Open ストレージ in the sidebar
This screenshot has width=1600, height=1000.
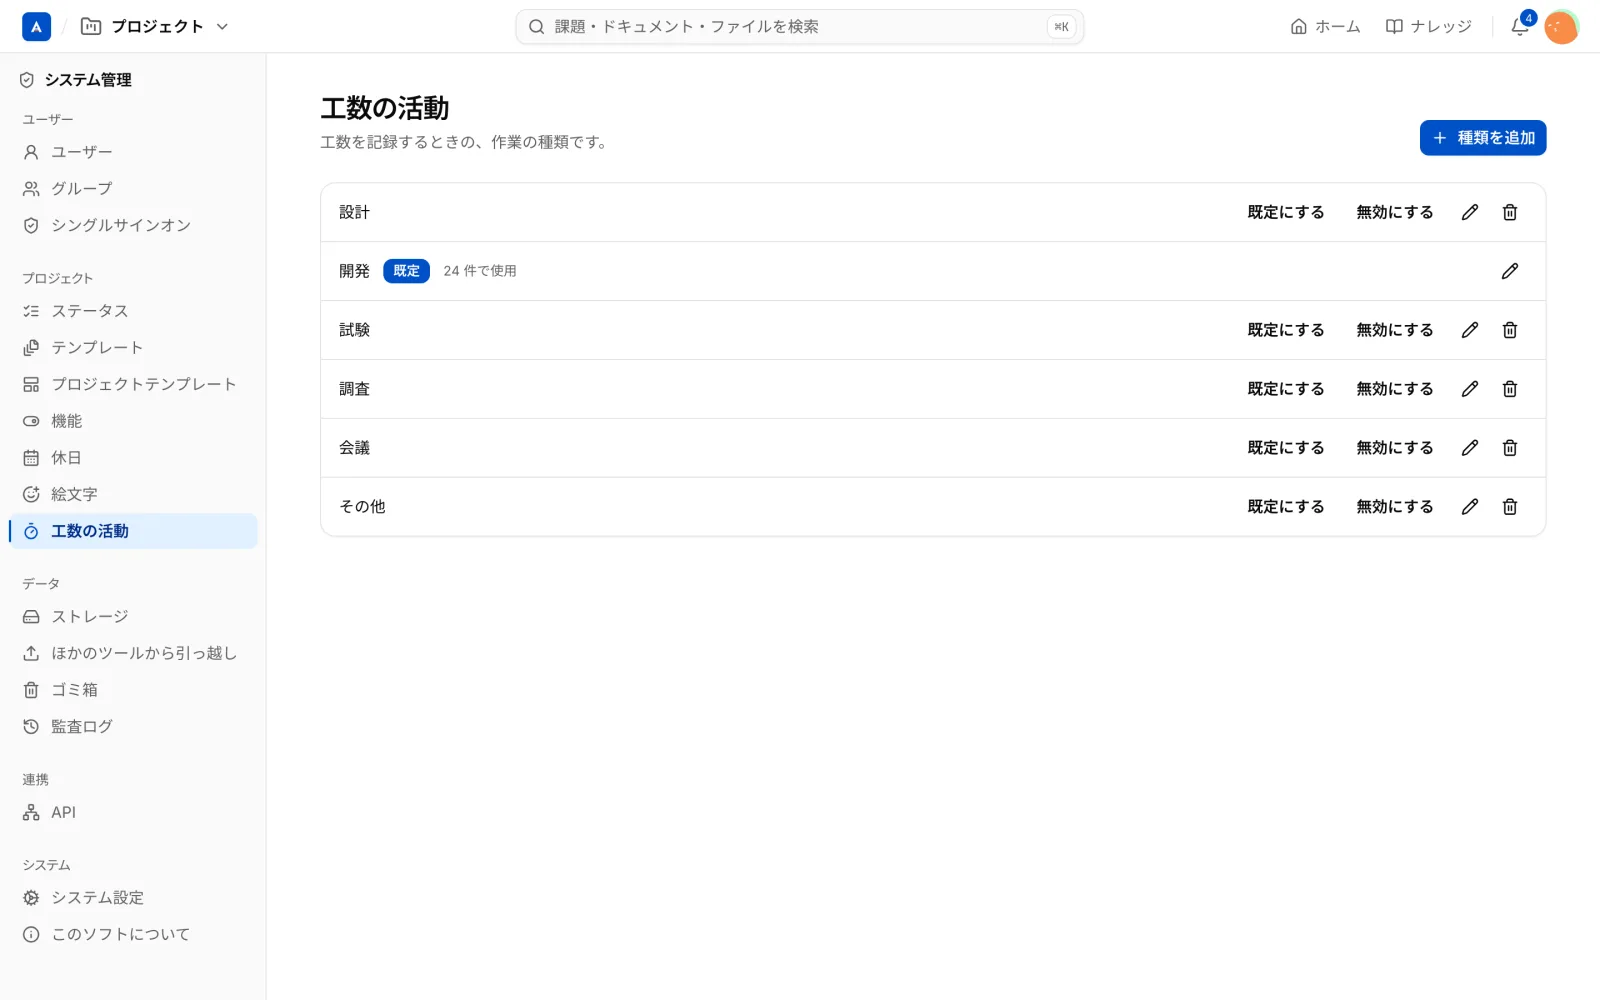(x=133, y=617)
